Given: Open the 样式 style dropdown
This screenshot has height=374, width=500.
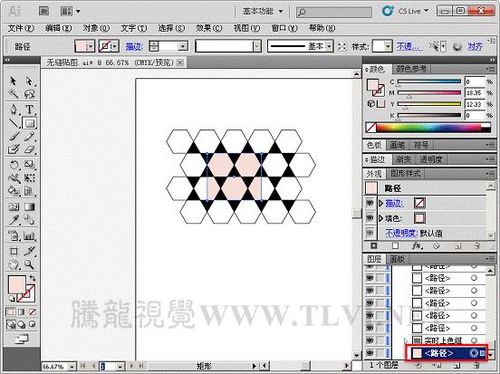Looking at the screenshot, I should pos(388,46).
